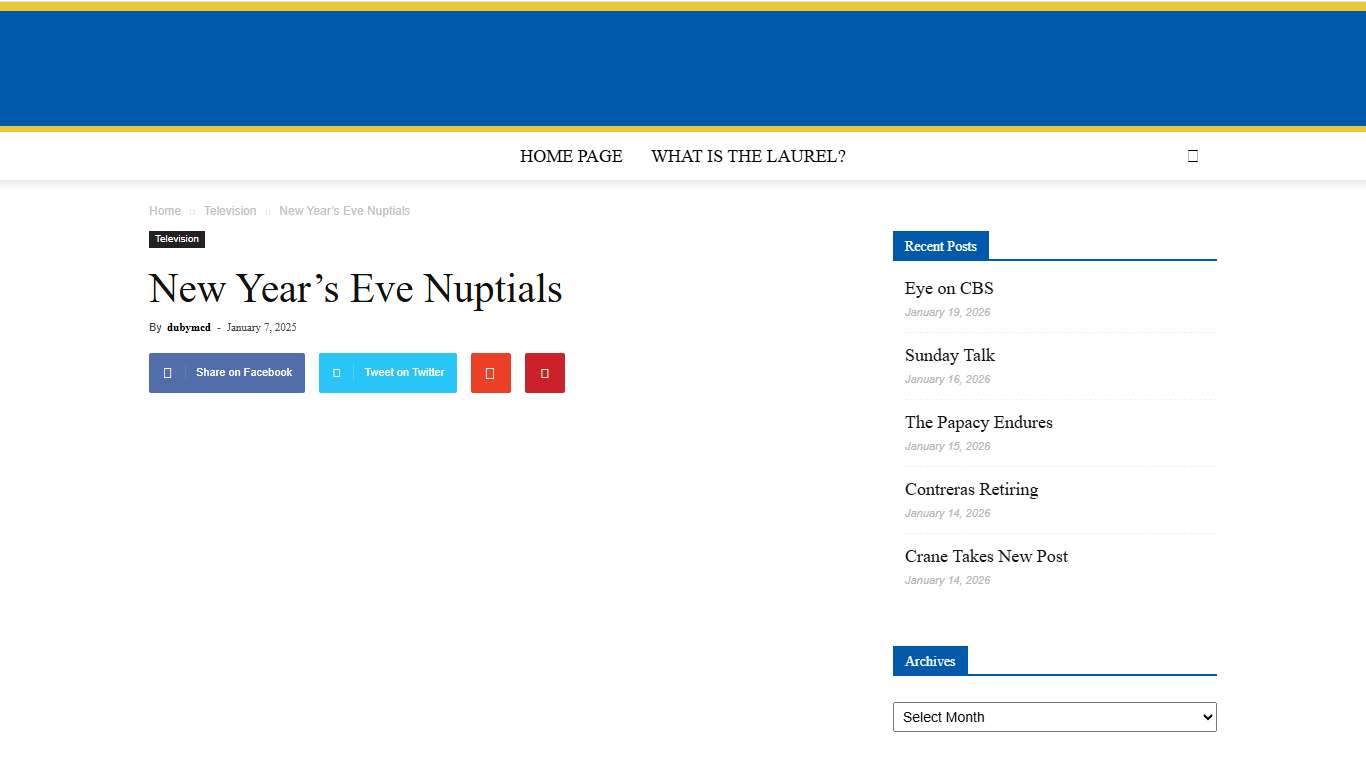Open the Crane Takes New Post article
Image resolution: width=1366 pixels, height=768 pixels.
[986, 556]
